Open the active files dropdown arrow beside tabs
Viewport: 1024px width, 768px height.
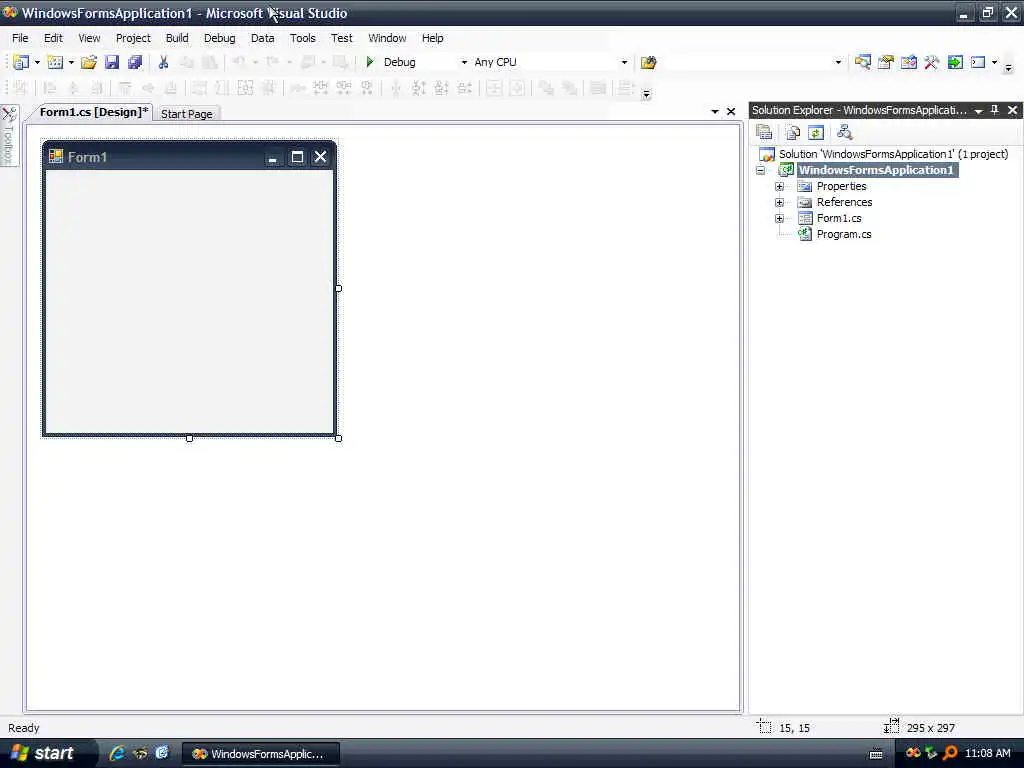pyautogui.click(x=715, y=112)
